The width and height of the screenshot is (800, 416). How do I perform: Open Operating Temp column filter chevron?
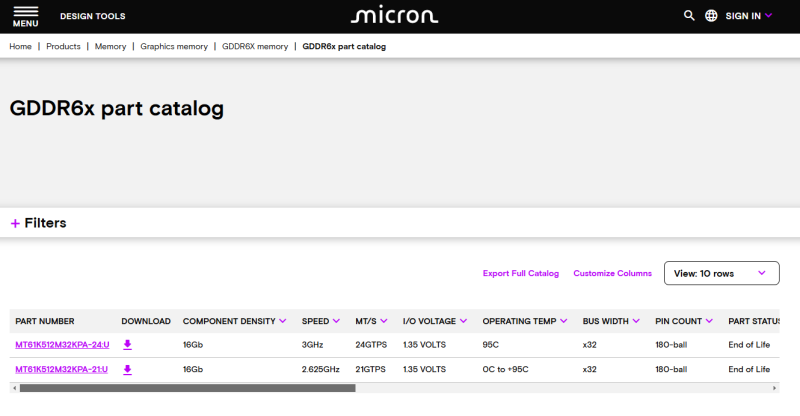point(564,321)
